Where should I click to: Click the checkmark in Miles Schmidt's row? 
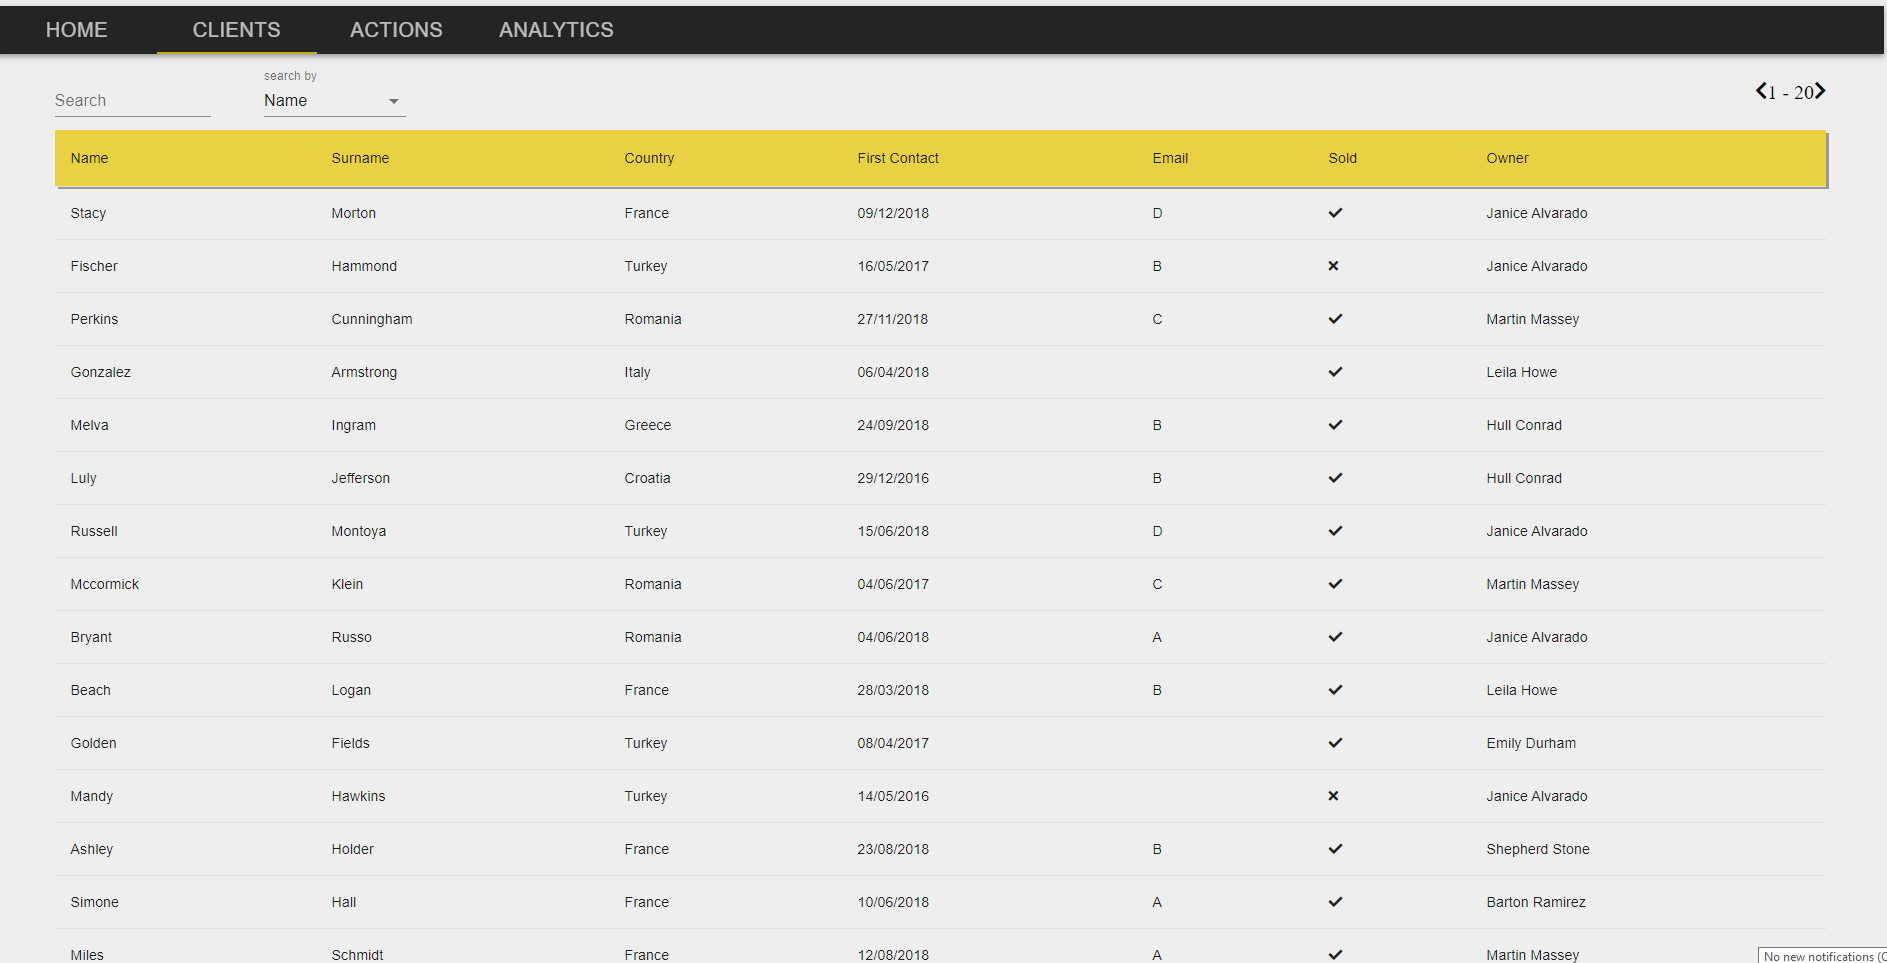[1334, 954]
